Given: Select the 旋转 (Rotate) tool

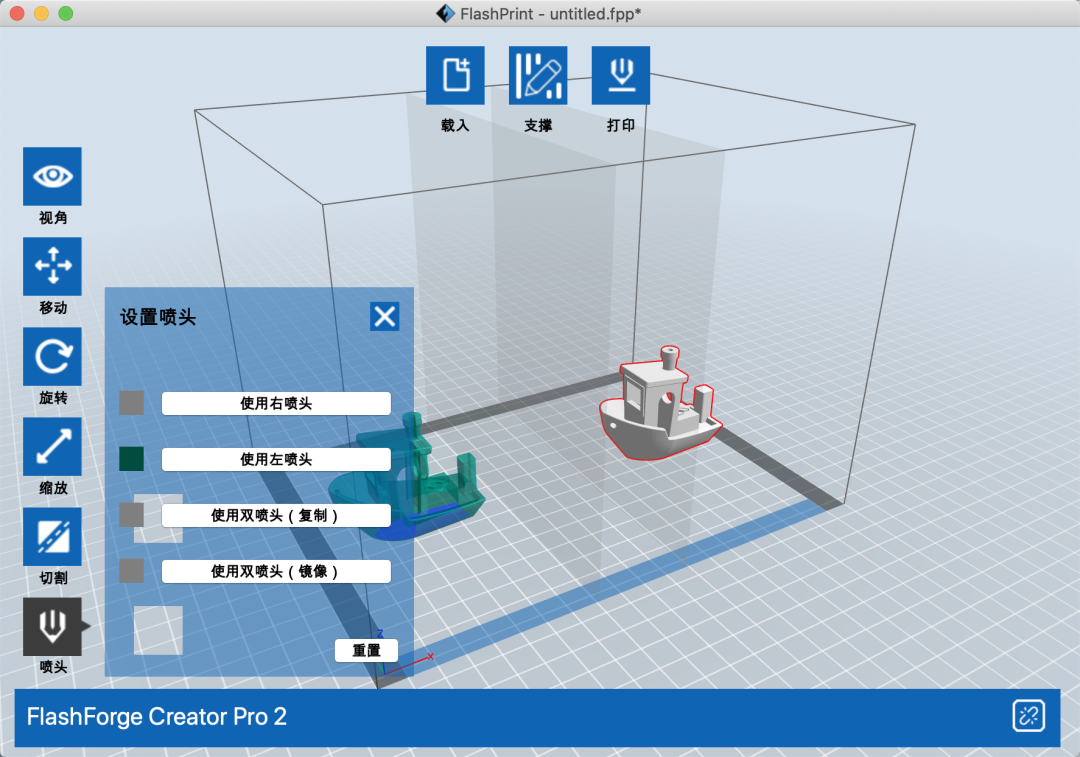Looking at the screenshot, I should (52, 357).
